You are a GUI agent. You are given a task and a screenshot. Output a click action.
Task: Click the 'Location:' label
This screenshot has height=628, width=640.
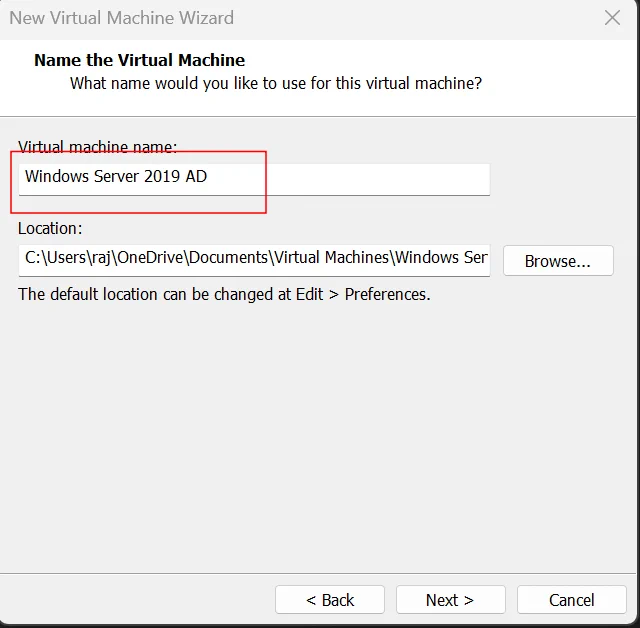click(x=50, y=228)
